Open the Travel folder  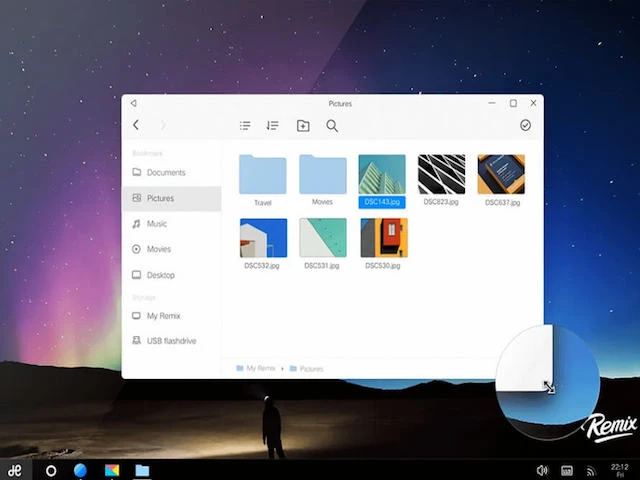pos(263,175)
